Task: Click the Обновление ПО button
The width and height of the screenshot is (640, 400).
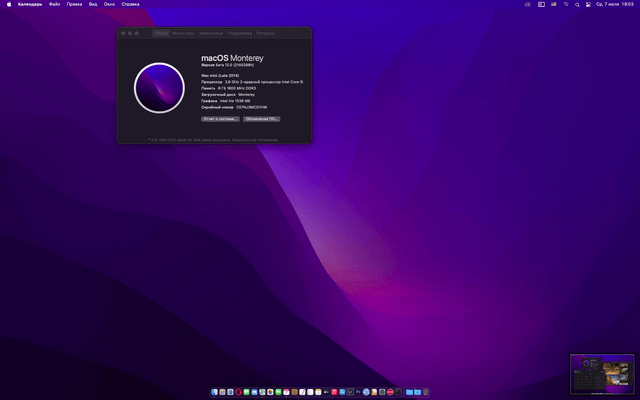Action: click(261, 118)
